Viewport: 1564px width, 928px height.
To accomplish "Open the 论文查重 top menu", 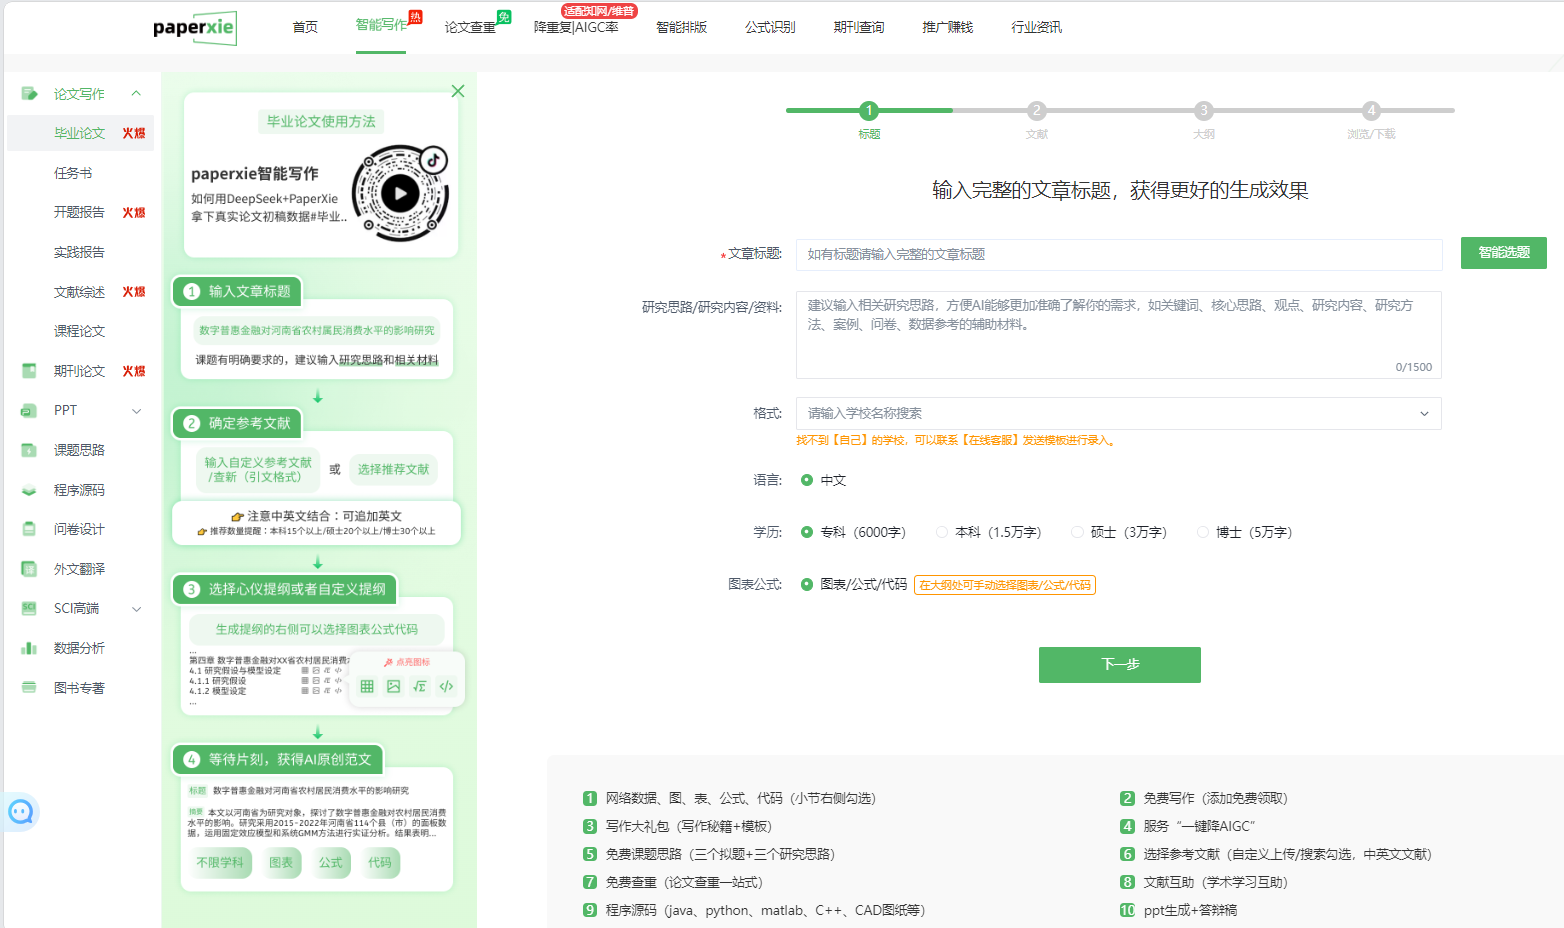I will point(470,27).
